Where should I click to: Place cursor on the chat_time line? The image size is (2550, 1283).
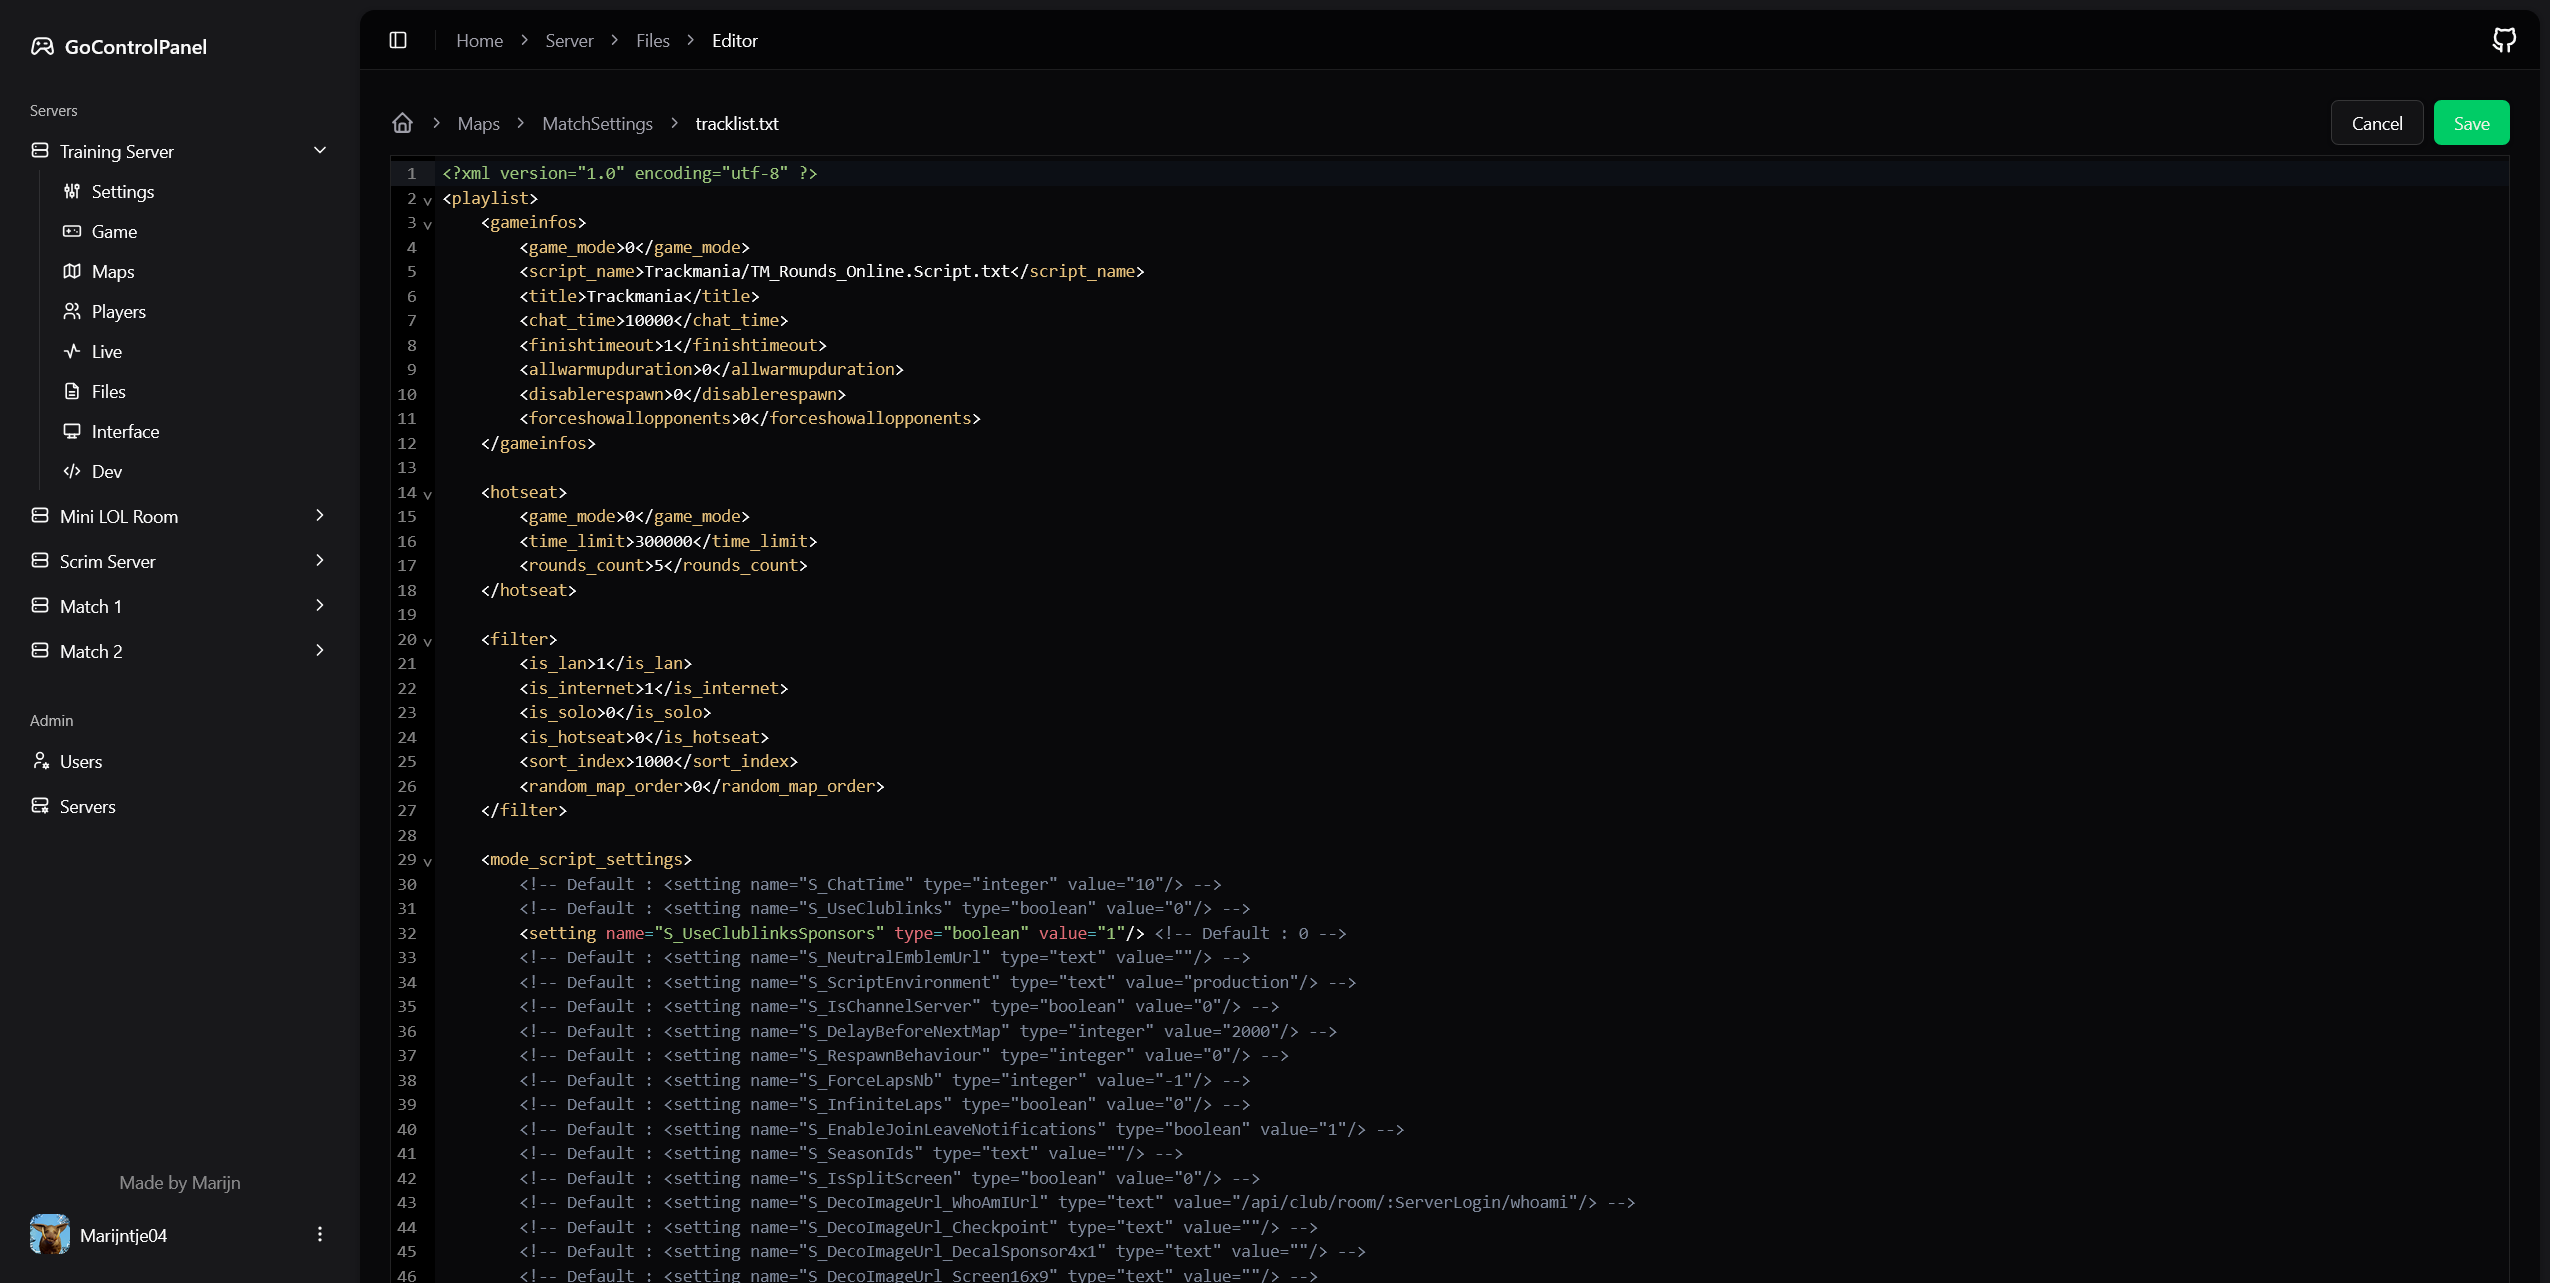click(653, 320)
